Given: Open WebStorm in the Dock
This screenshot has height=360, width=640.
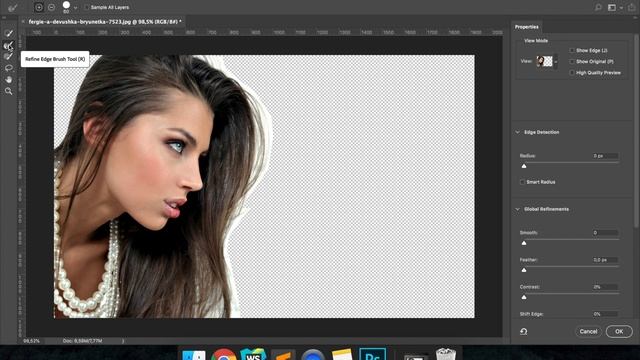Looking at the screenshot, I should point(253,354).
